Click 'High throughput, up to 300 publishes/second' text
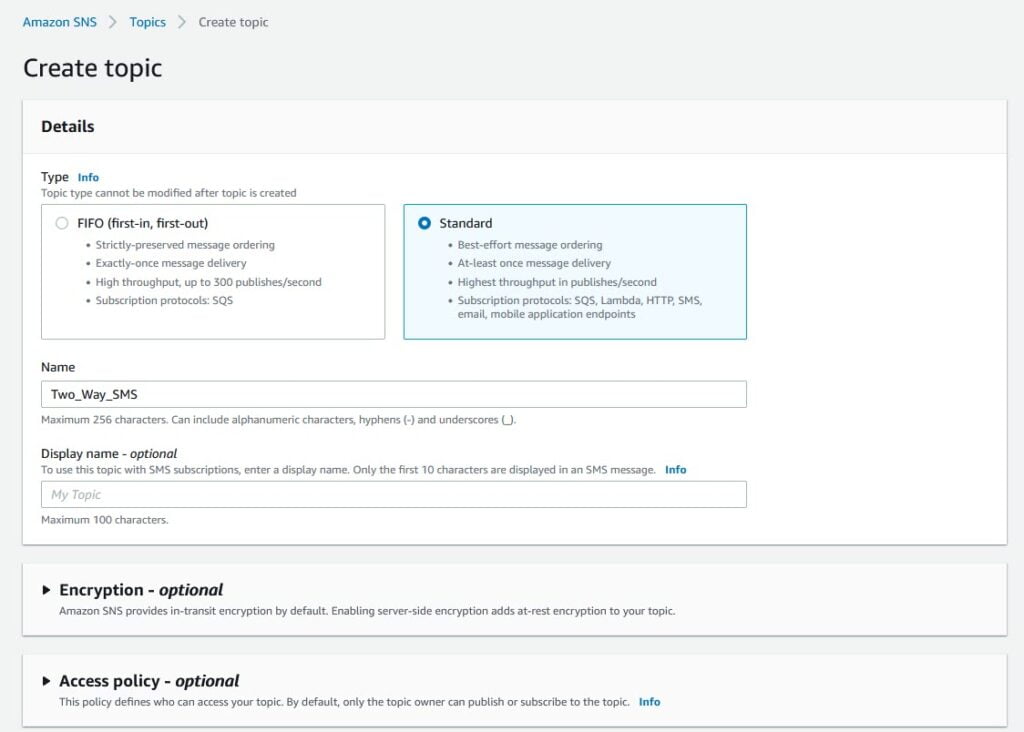The width and height of the screenshot is (1024, 732). (x=208, y=282)
